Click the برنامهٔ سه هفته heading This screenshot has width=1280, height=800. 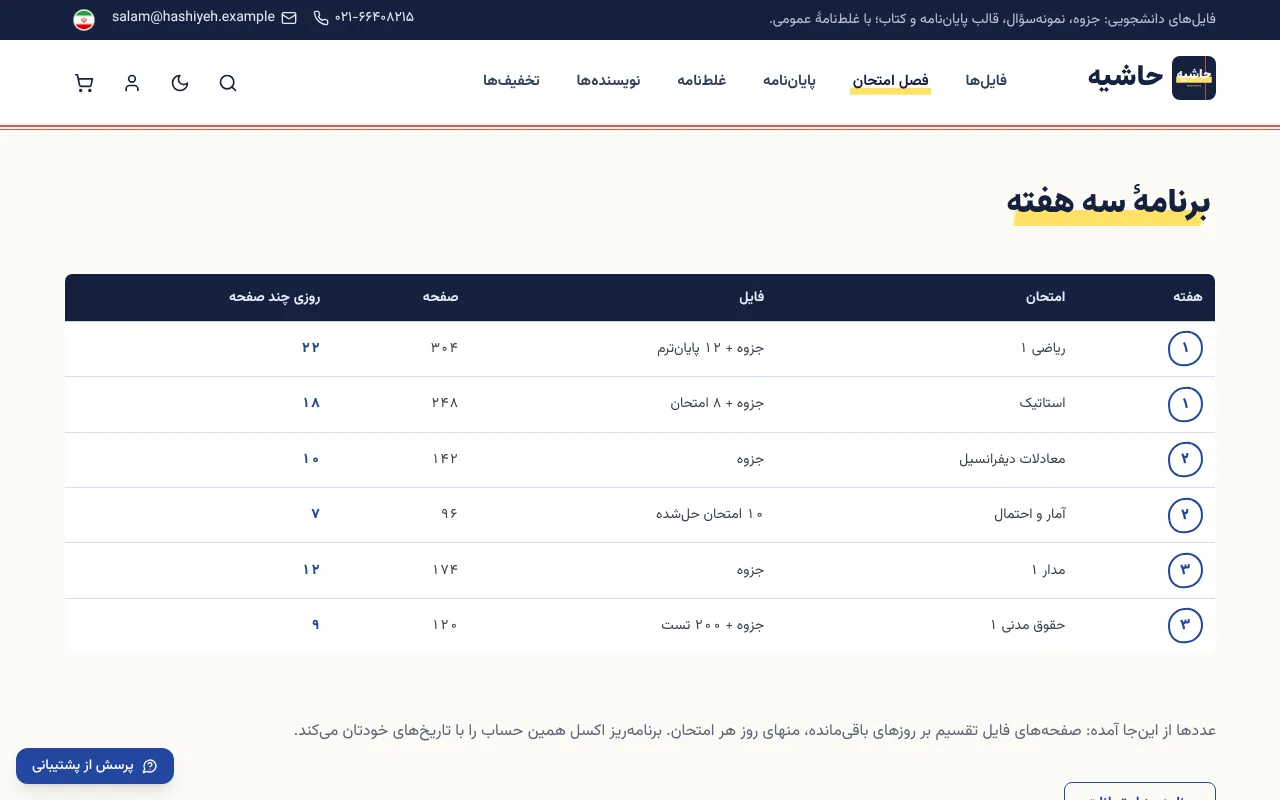(1108, 202)
